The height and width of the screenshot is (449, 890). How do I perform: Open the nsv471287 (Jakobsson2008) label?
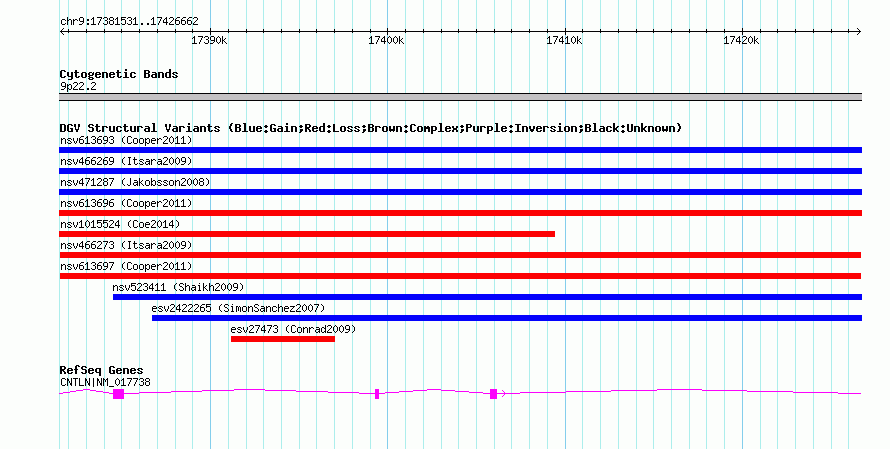[x=135, y=182]
